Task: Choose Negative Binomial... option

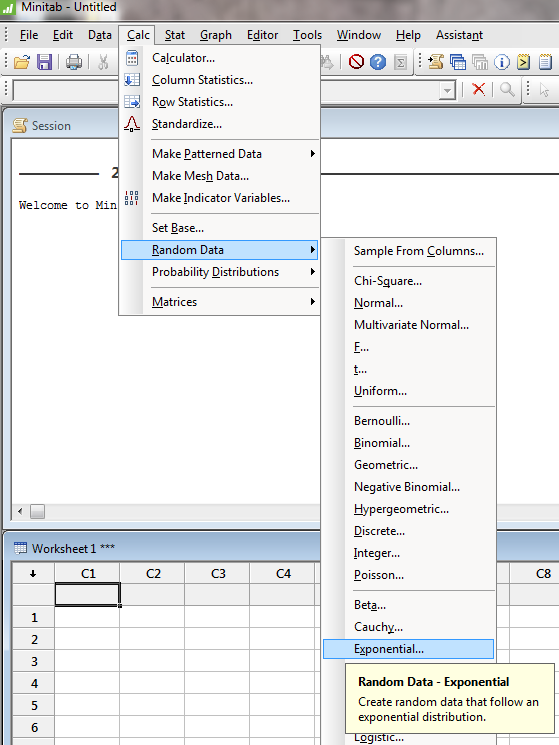Action: [408, 487]
